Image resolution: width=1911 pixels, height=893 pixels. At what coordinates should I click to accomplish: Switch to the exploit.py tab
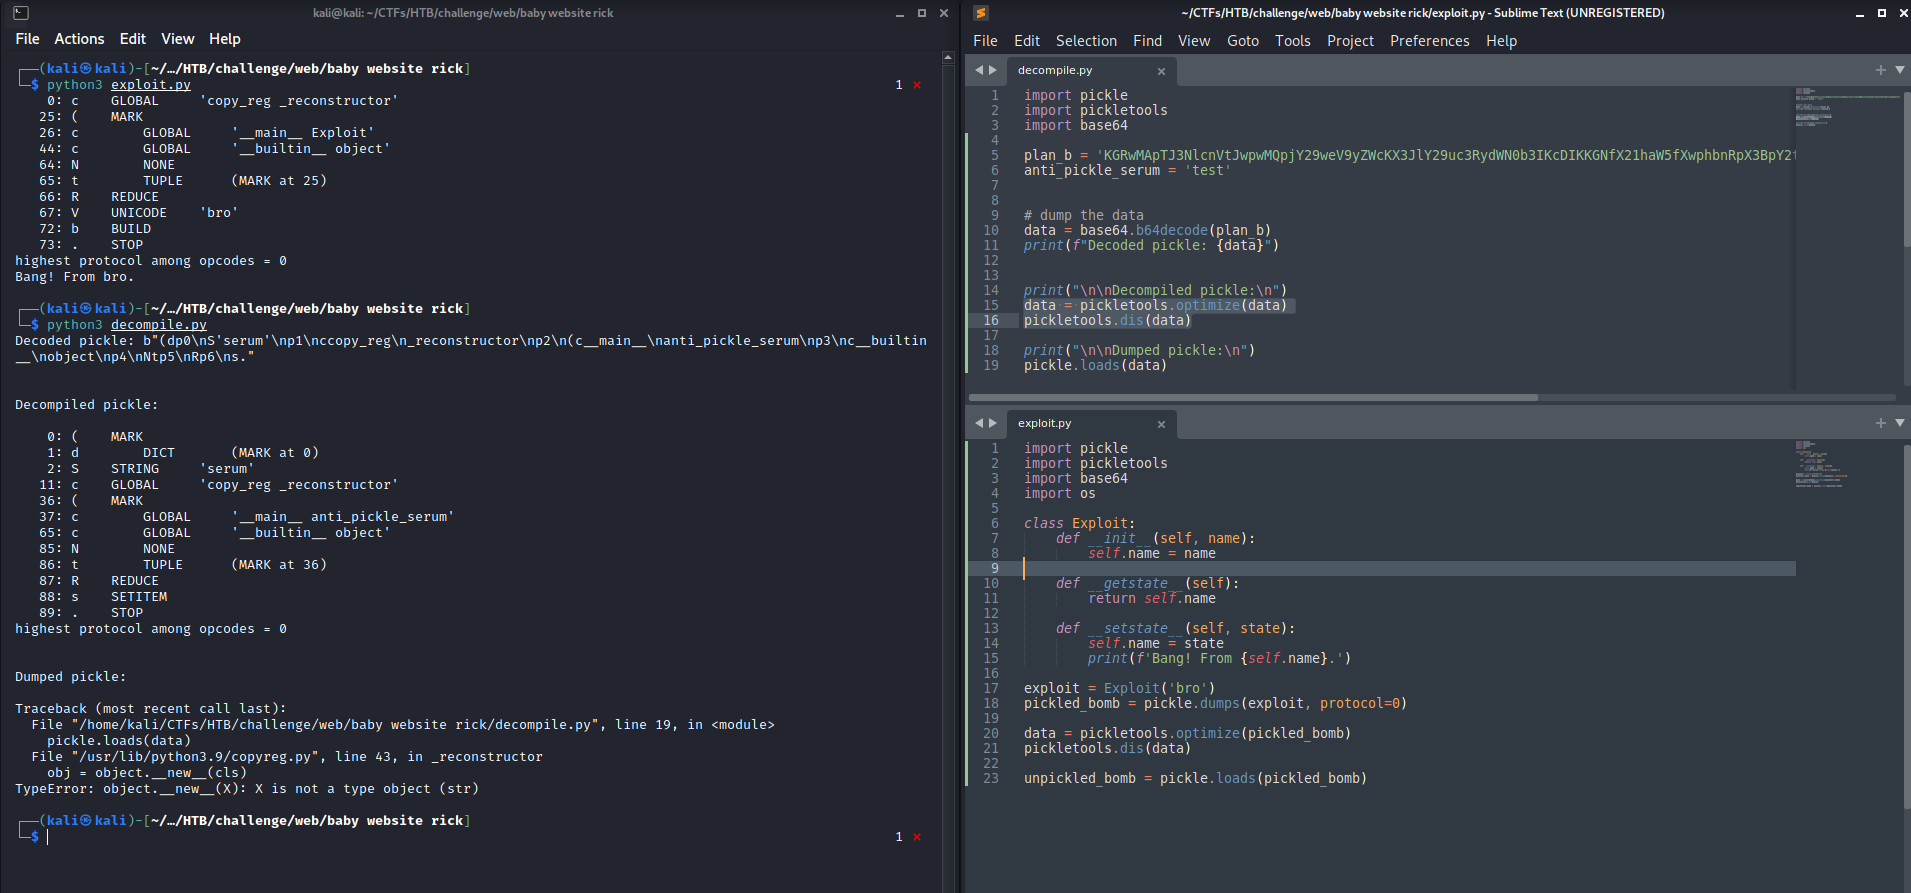click(1044, 424)
